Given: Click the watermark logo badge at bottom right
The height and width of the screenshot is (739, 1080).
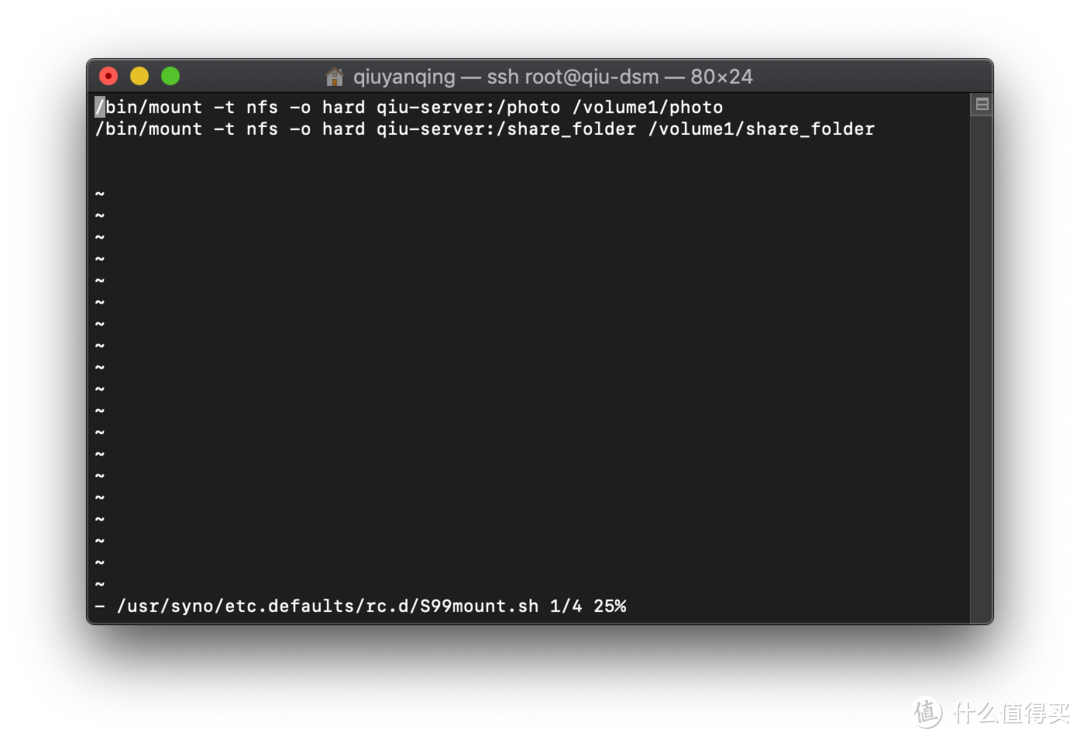Looking at the screenshot, I should pos(925,710).
